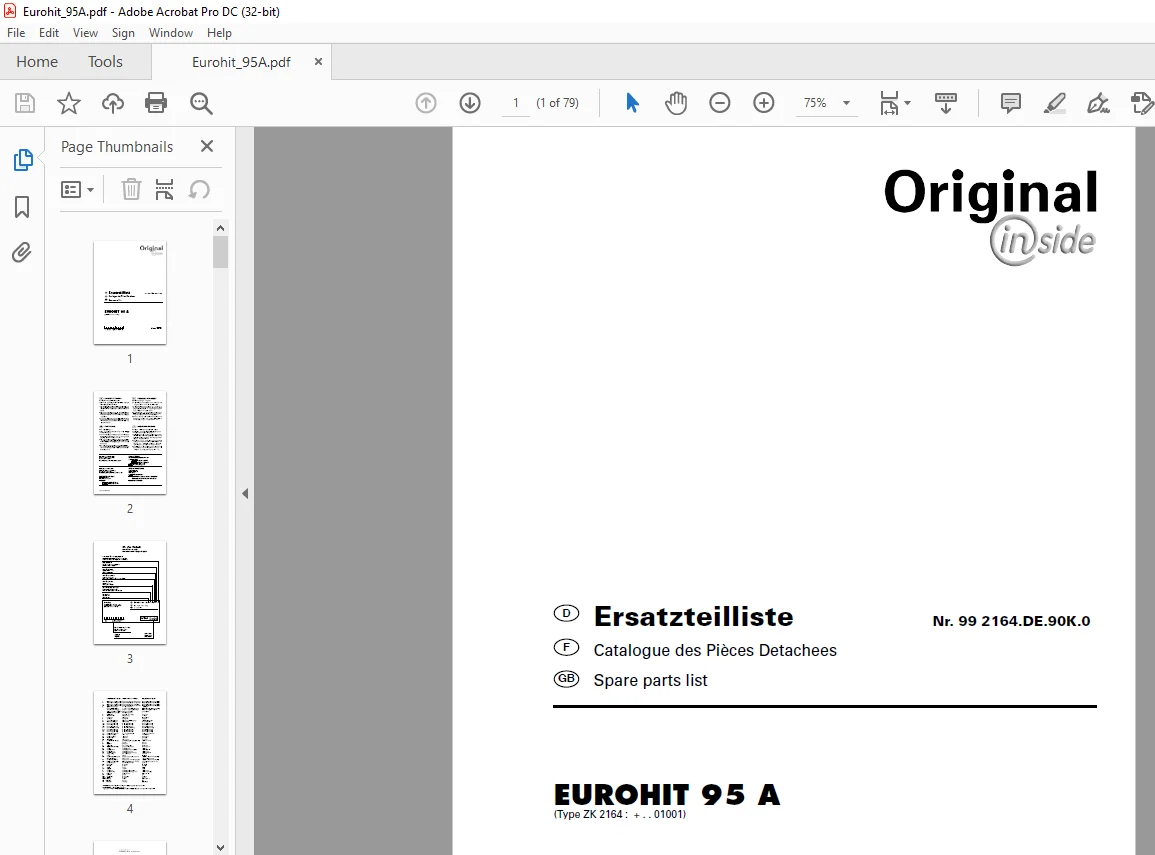1155x855 pixels.
Task: Choose the Selection arrow tool
Action: [x=632, y=103]
